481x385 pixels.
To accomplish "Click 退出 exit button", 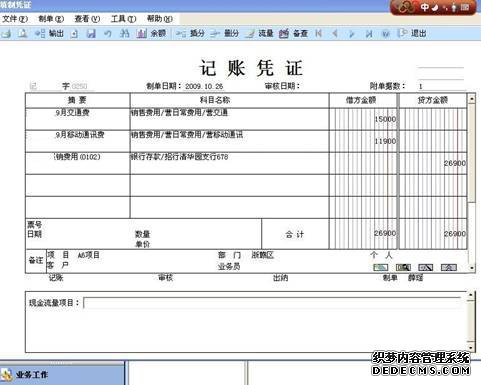I will tap(412, 33).
